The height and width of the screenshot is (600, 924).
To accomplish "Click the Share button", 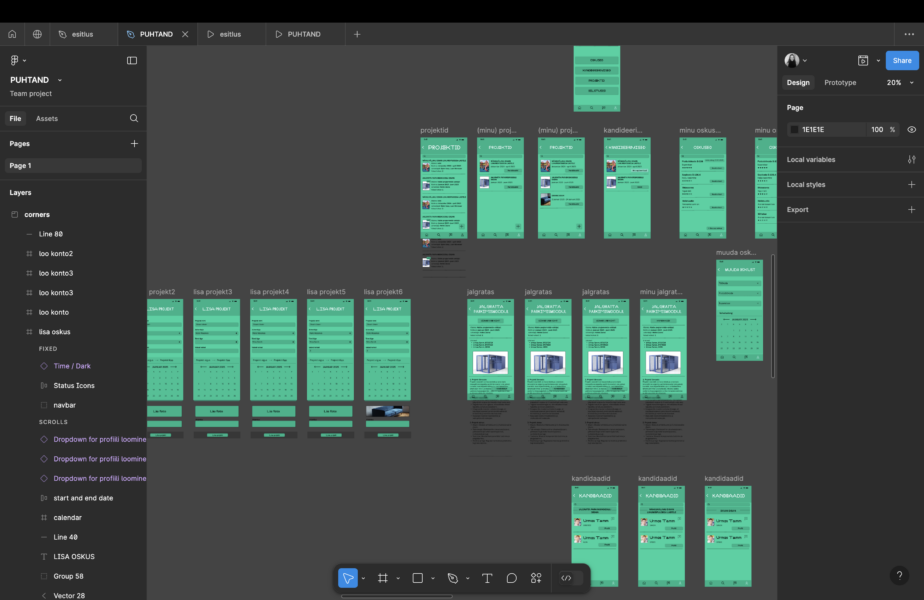I will [901, 60].
